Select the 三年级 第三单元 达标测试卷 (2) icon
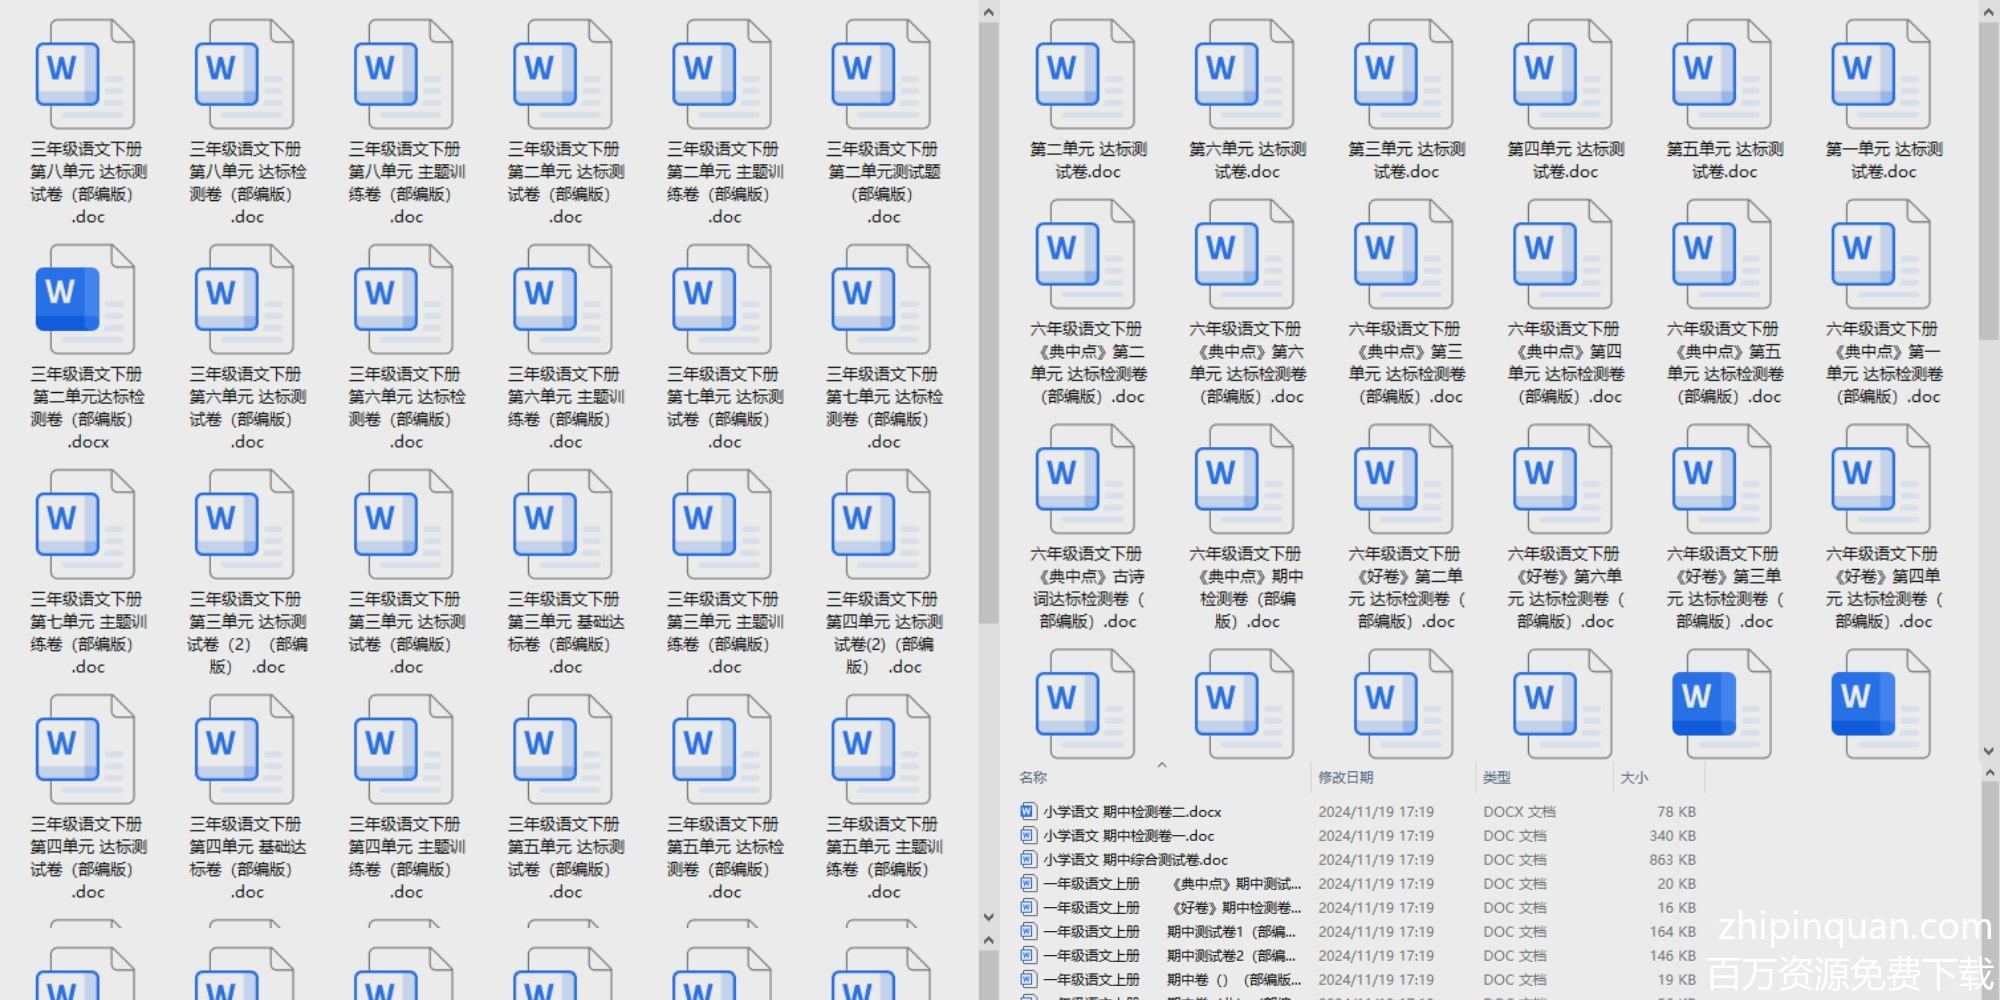The width and height of the screenshot is (2000, 1000). pos(245,524)
